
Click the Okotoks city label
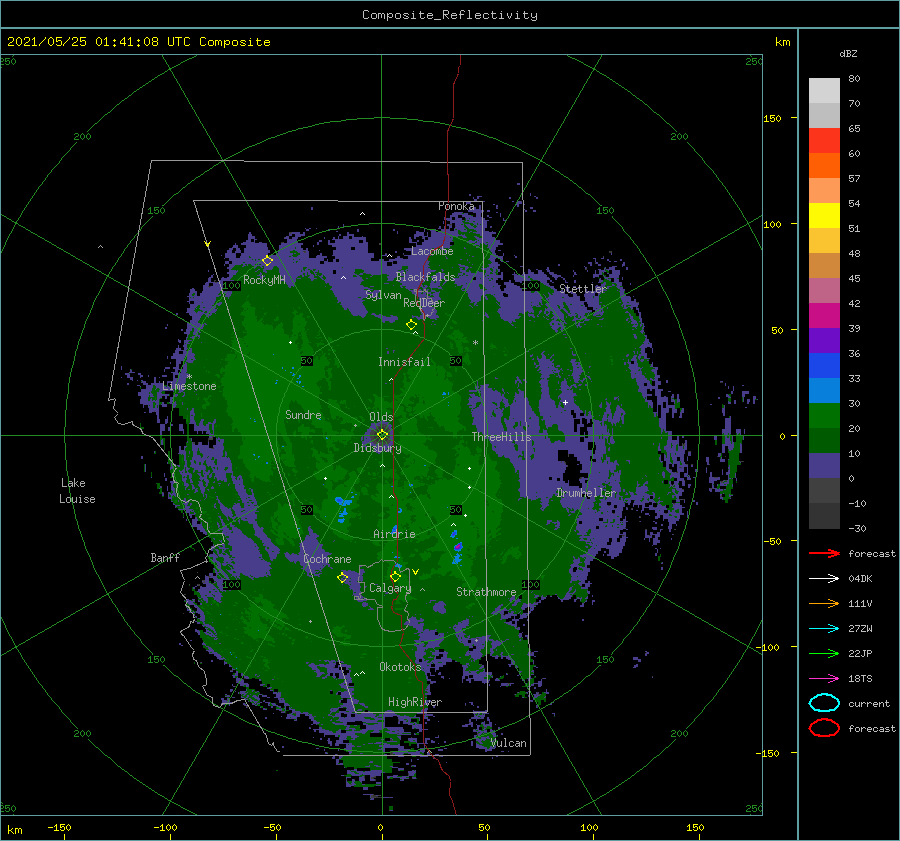(x=400, y=666)
